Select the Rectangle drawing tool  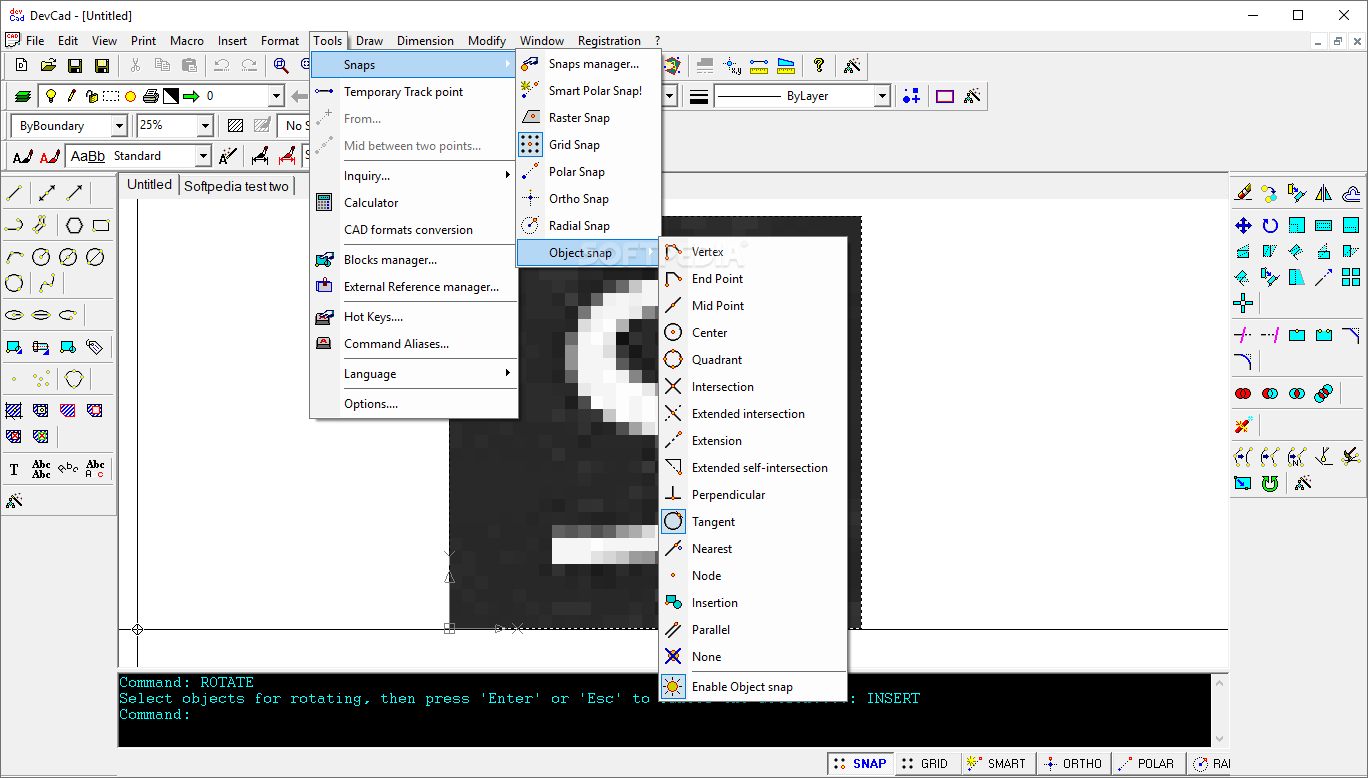(x=101, y=225)
